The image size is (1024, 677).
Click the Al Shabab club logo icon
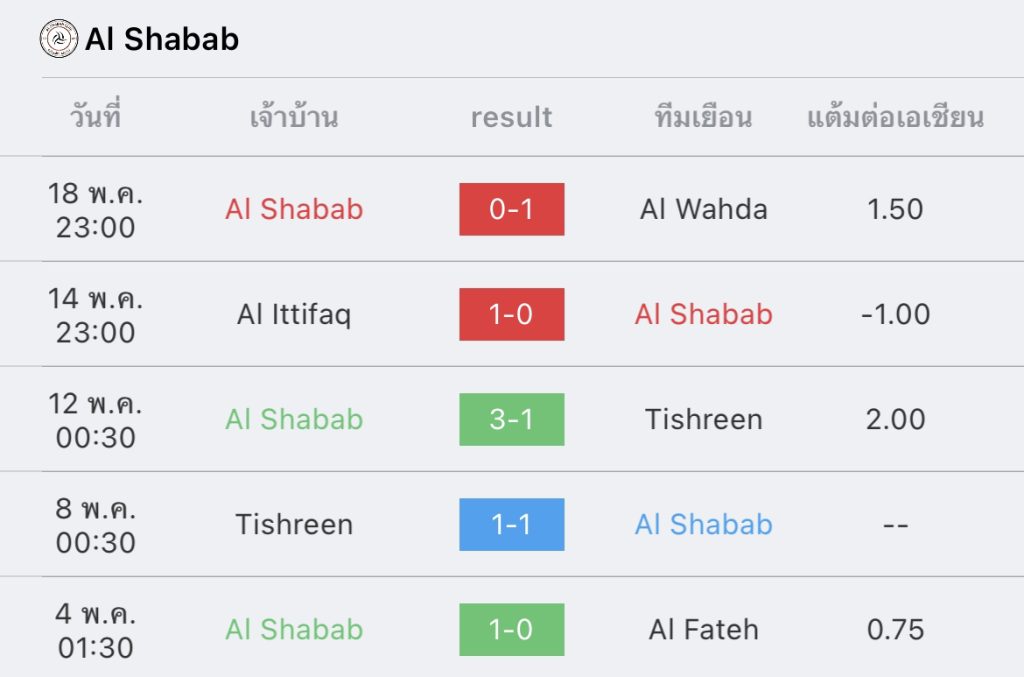click(x=59, y=39)
